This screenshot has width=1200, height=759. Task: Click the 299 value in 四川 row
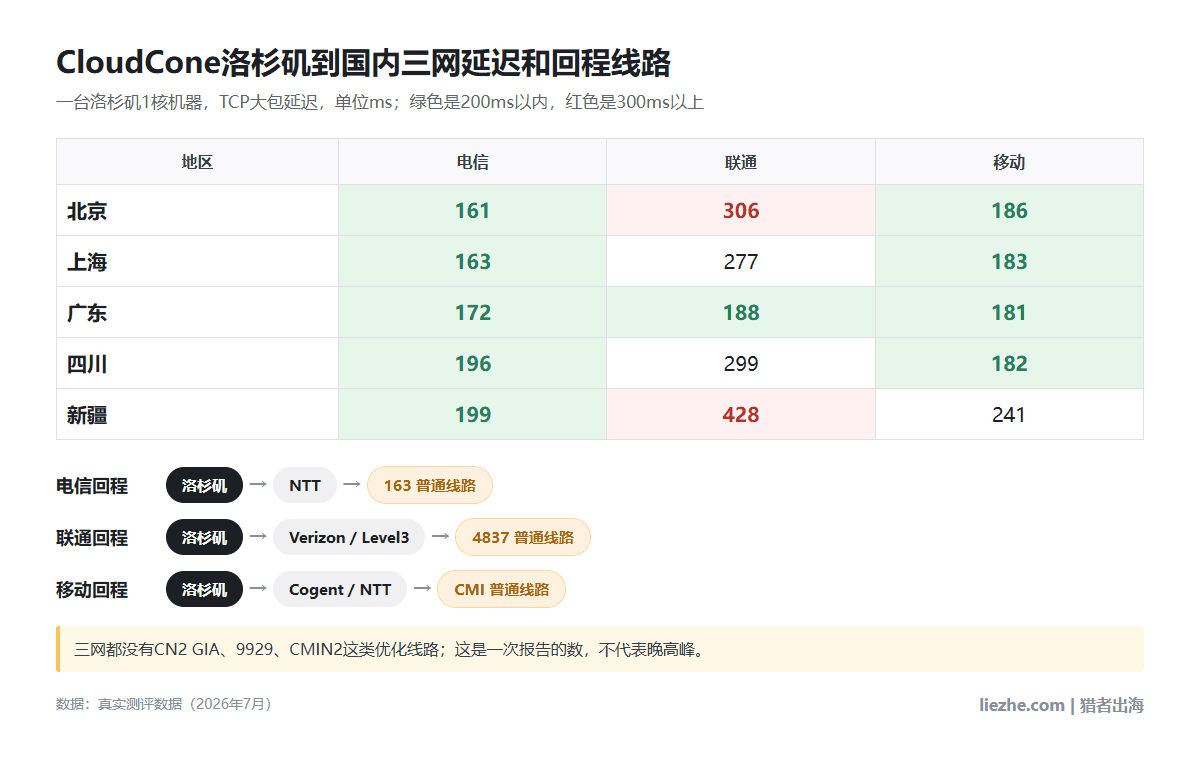[741, 364]
